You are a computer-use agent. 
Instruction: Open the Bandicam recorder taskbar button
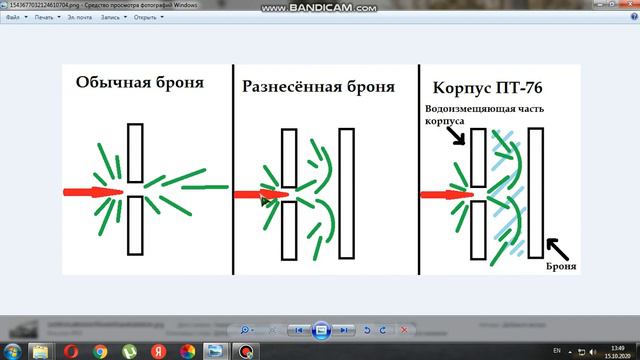click(245, 351)
